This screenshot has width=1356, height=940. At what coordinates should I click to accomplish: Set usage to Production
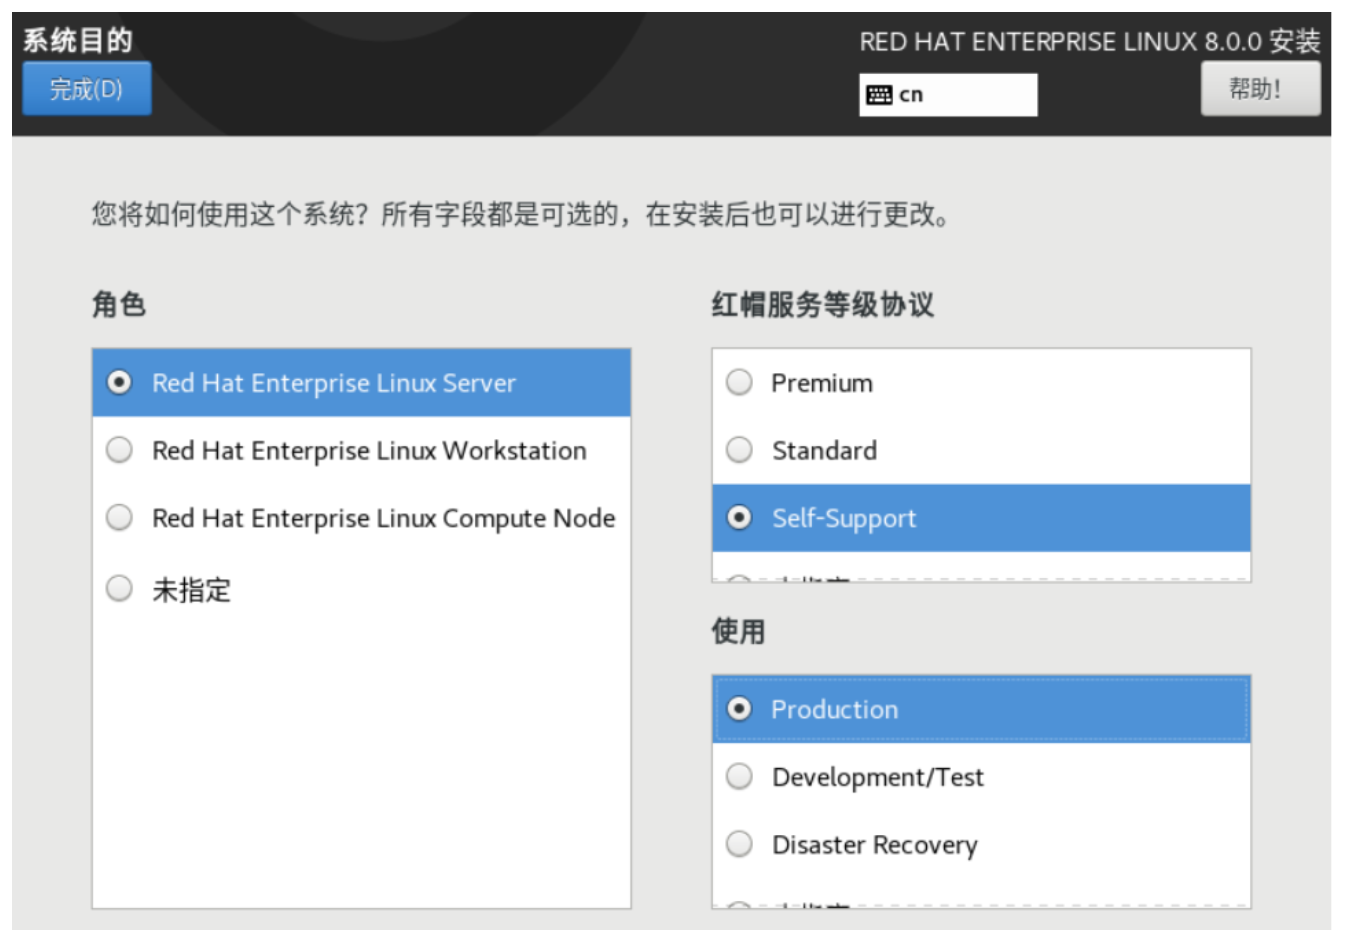click(833, 709)
